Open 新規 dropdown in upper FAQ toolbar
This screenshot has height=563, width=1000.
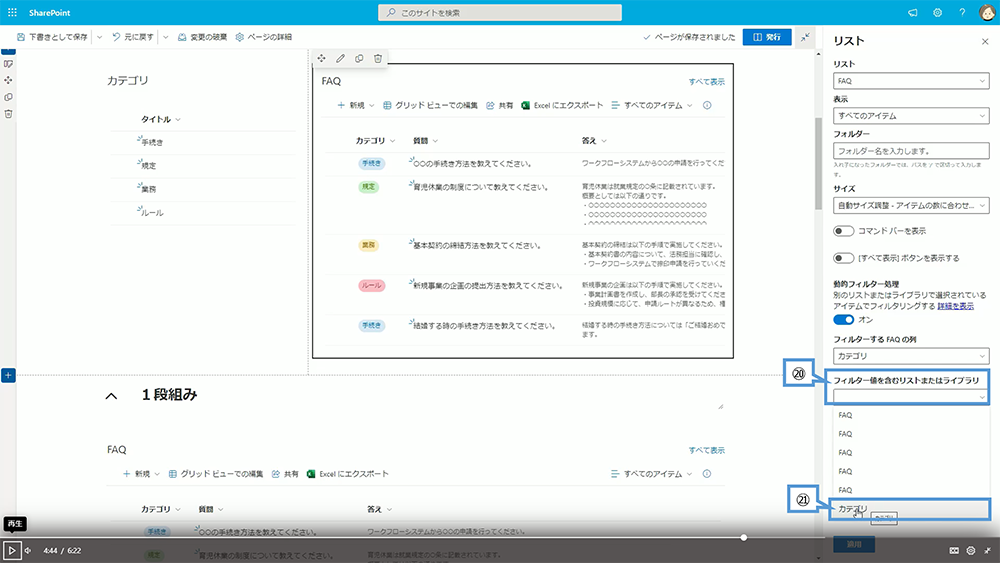pos(355,105)
